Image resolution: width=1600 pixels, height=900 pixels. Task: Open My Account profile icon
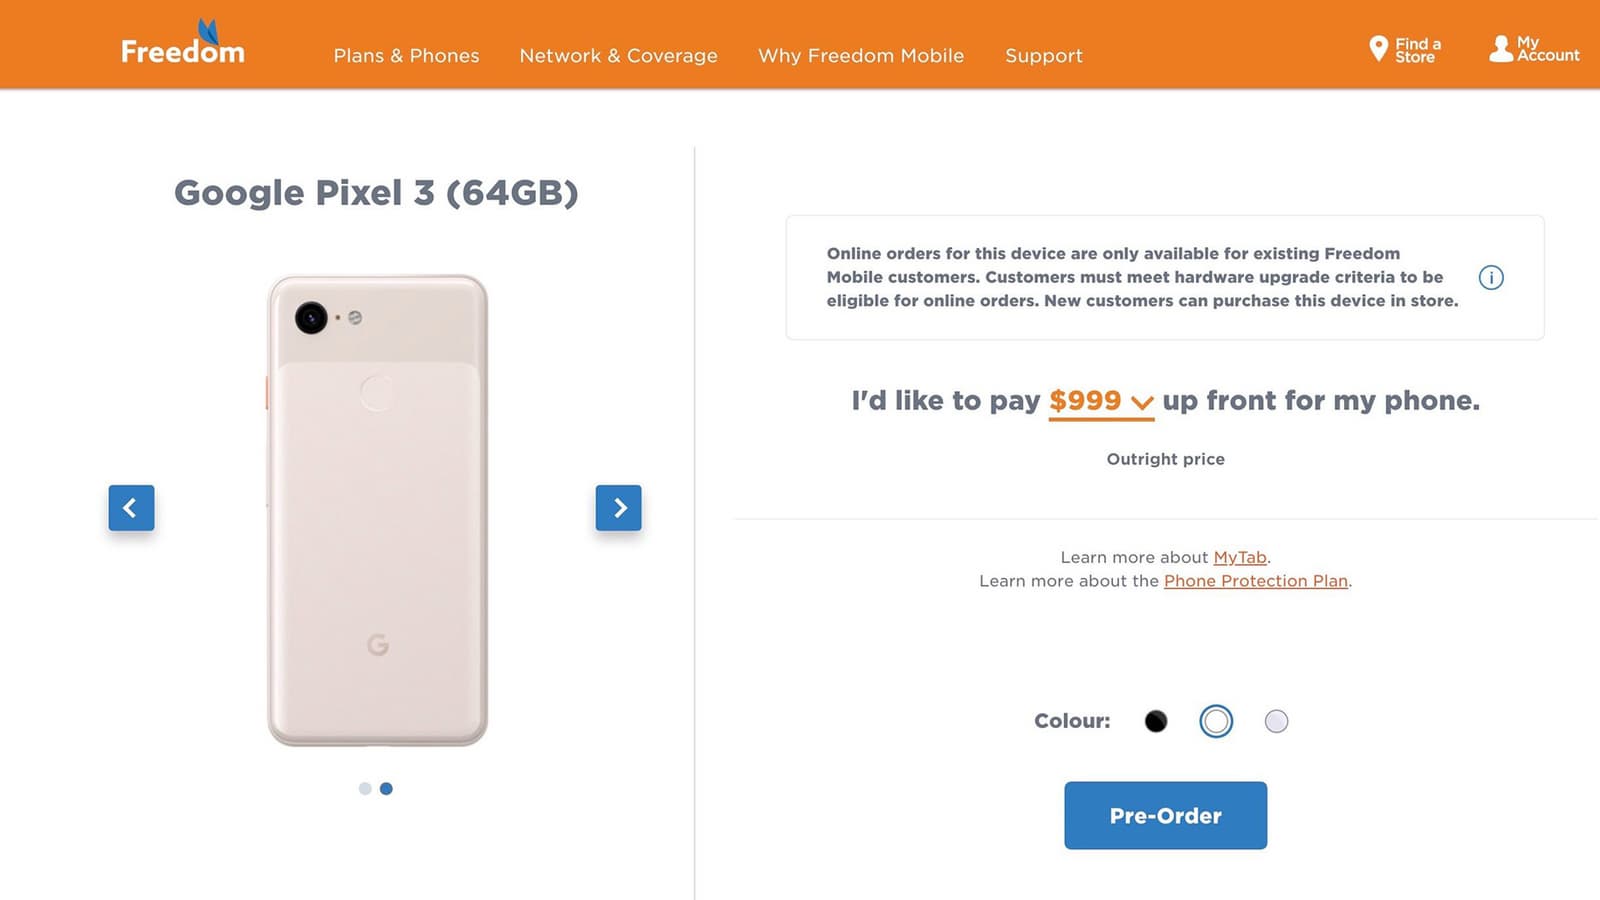(x=1501, y=48)
